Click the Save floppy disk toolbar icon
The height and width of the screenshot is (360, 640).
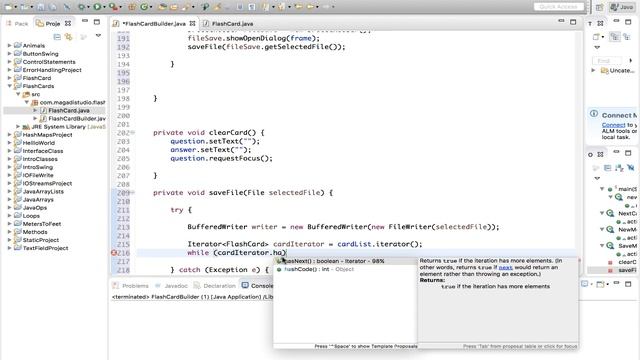click(x=41, y=7)
